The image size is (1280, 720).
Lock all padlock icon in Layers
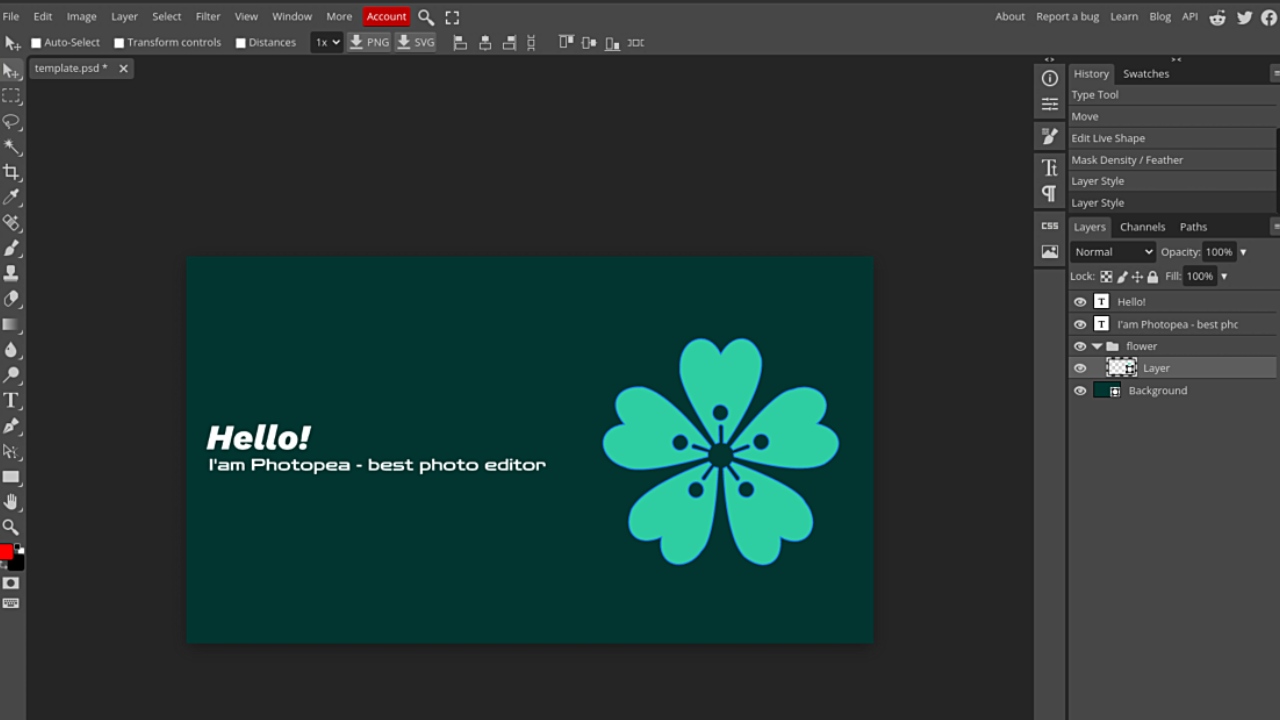coord(1152,276)
